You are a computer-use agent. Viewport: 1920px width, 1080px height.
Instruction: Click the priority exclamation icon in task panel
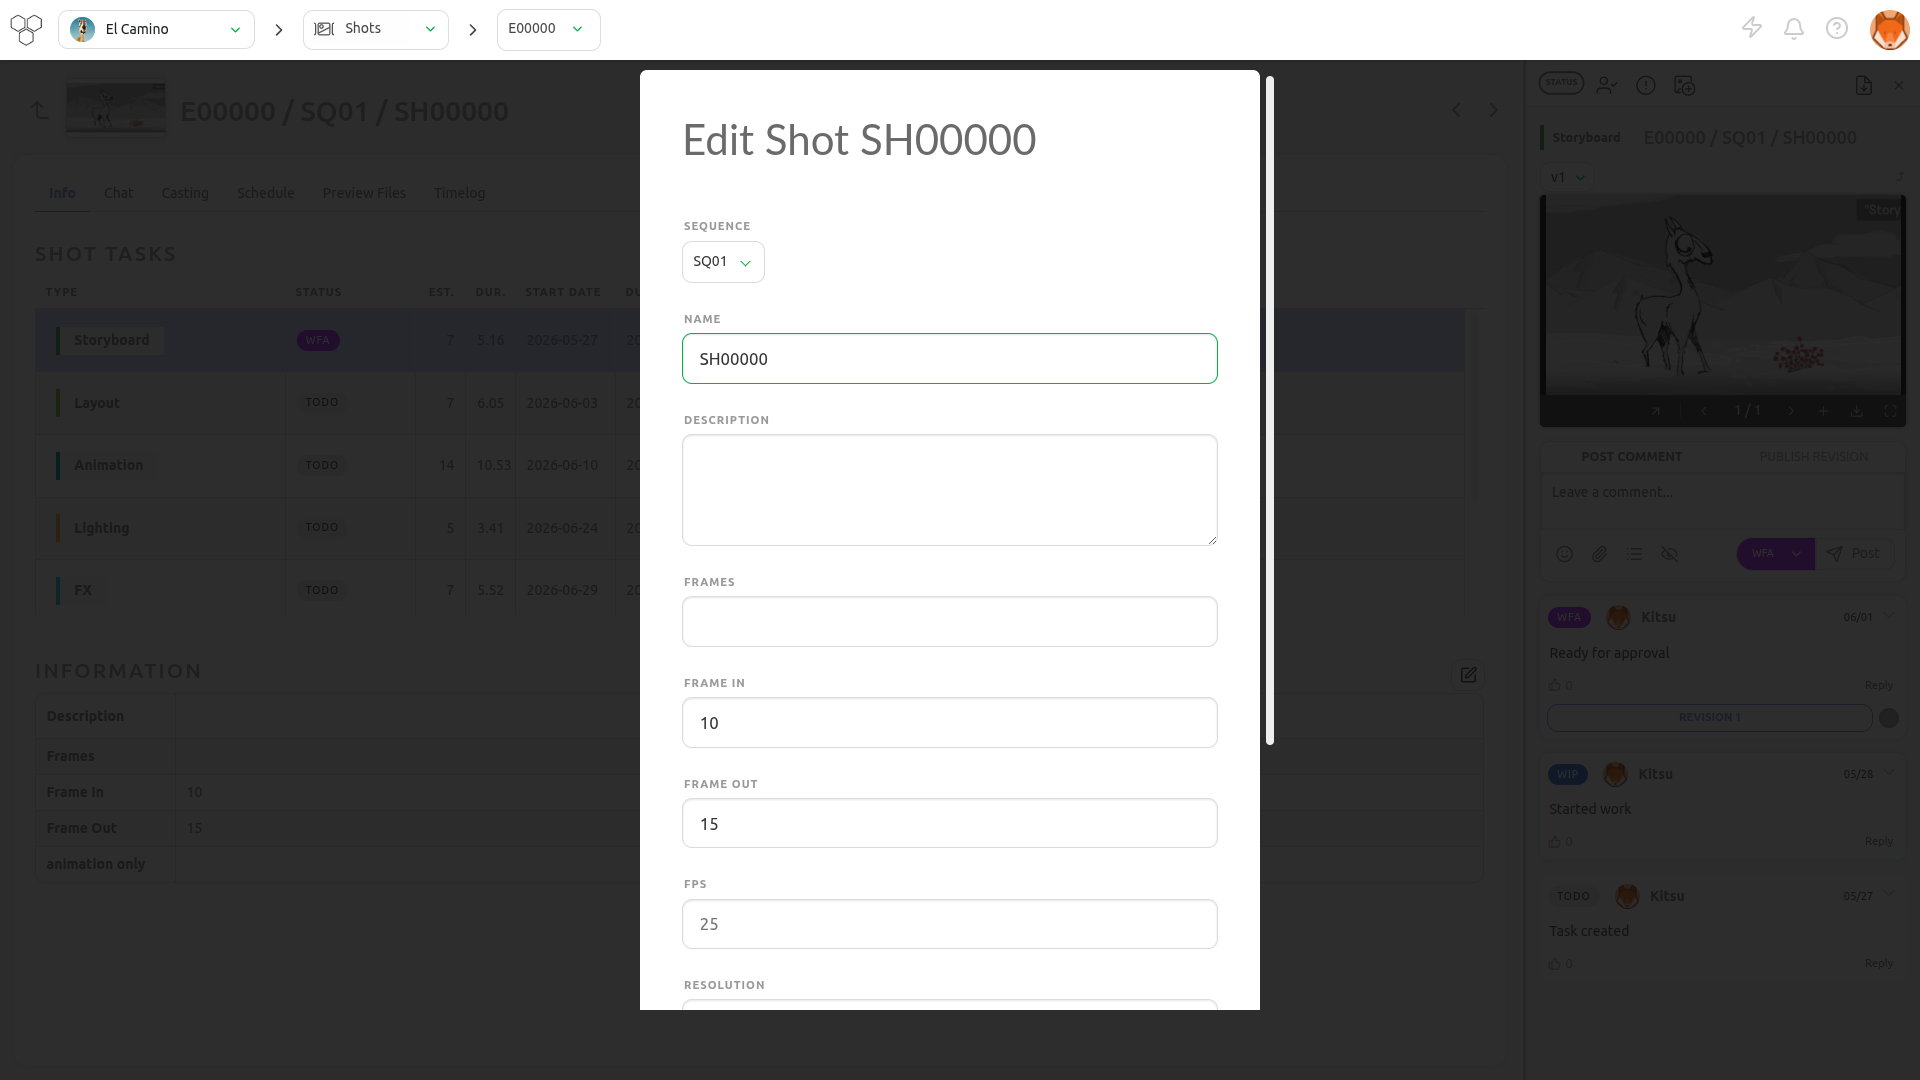pyautogui.click(x=1646, y=85)
